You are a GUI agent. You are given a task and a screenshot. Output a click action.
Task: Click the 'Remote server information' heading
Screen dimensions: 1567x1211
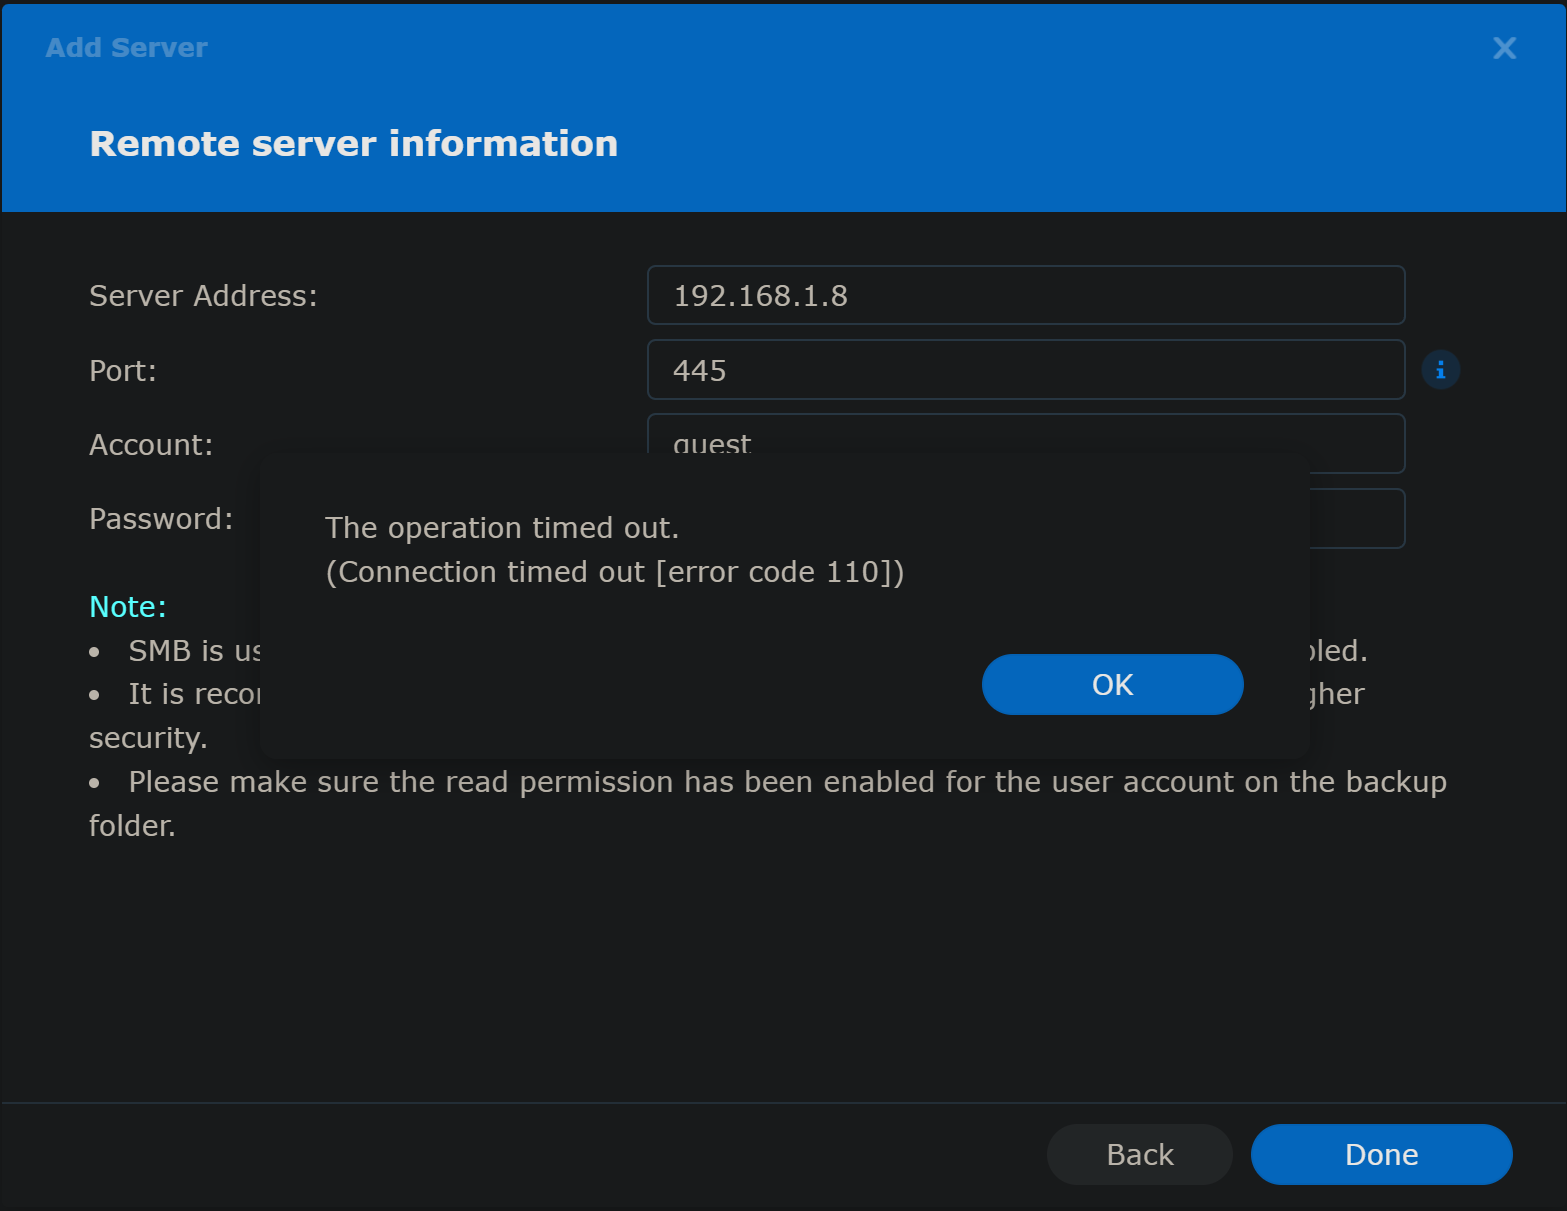(354, 144)
